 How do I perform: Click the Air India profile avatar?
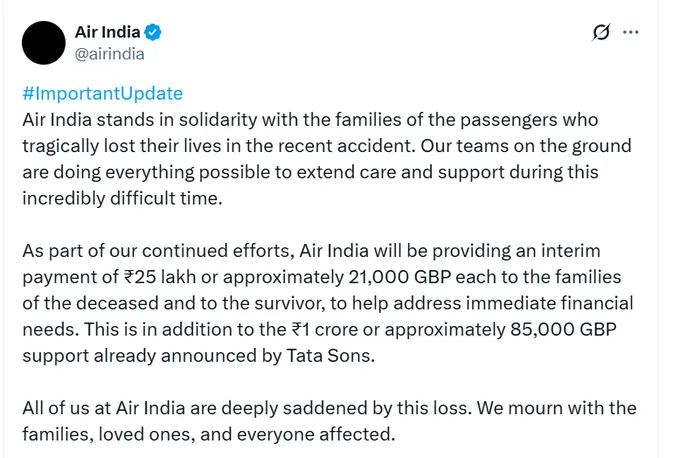click(x=43, y=43)
